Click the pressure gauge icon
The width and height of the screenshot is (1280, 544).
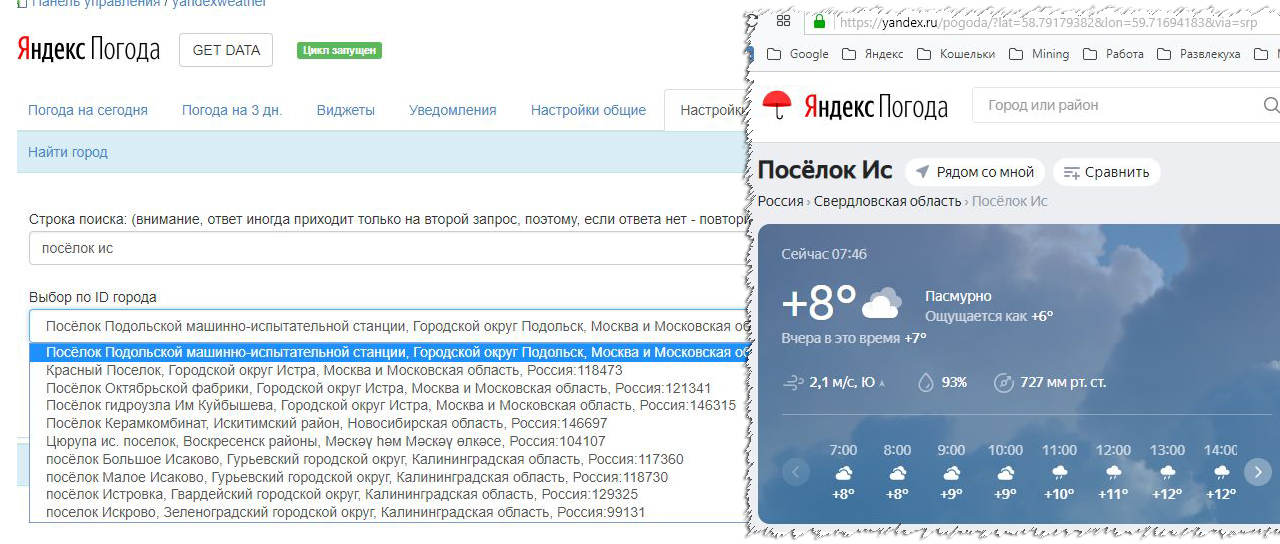click(1004, 382)
